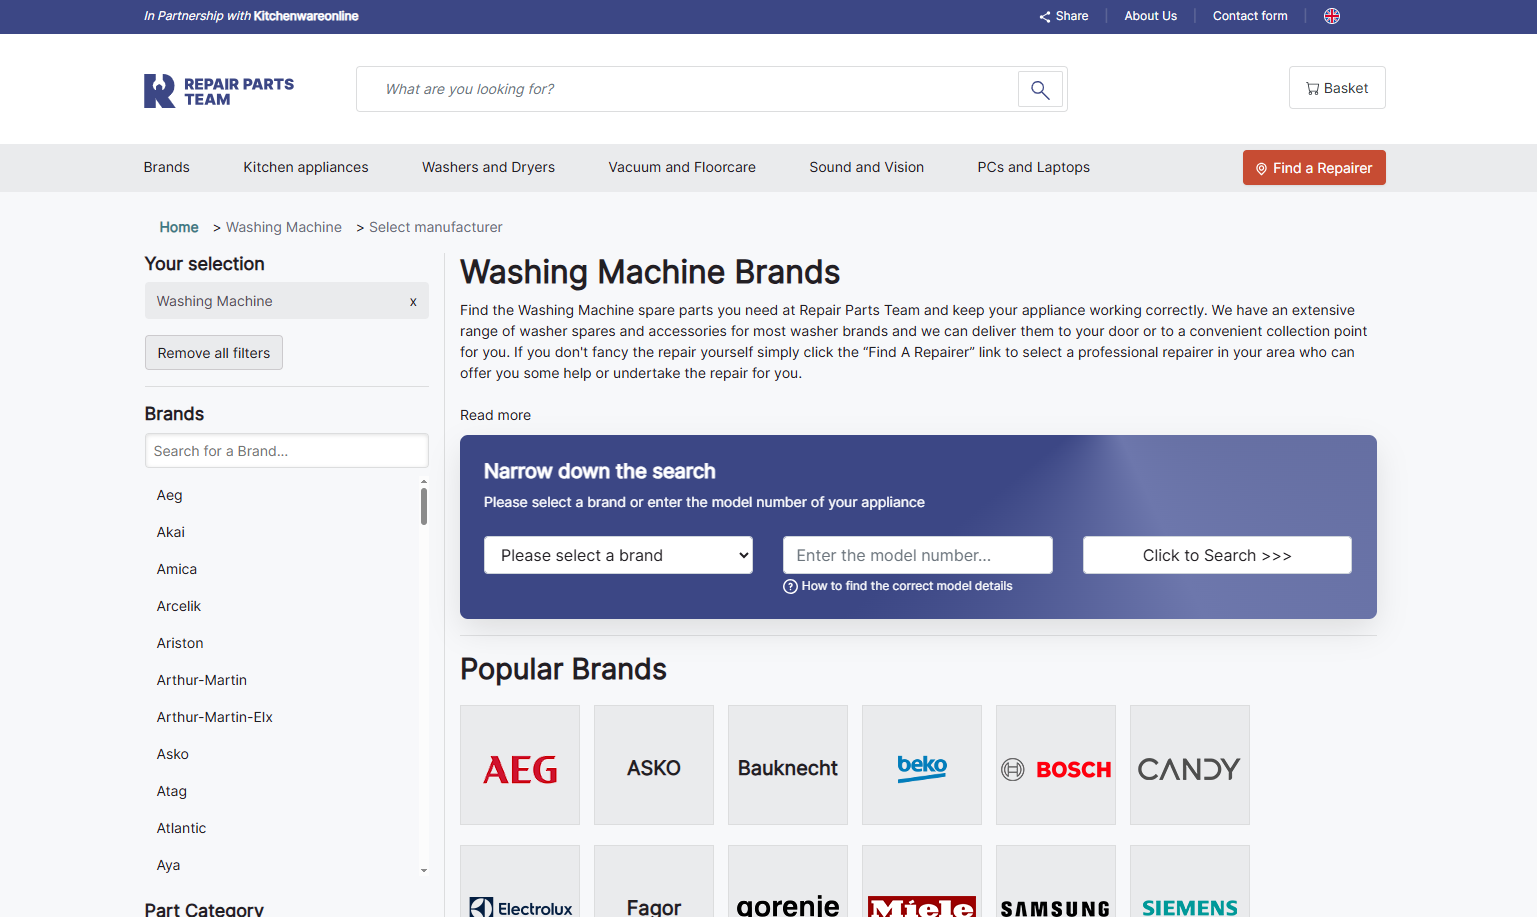Viewport: 1537px width, 917px height.
Task: Select Arthur-Martin-Elx in the brand list
Action: point(215,717)
